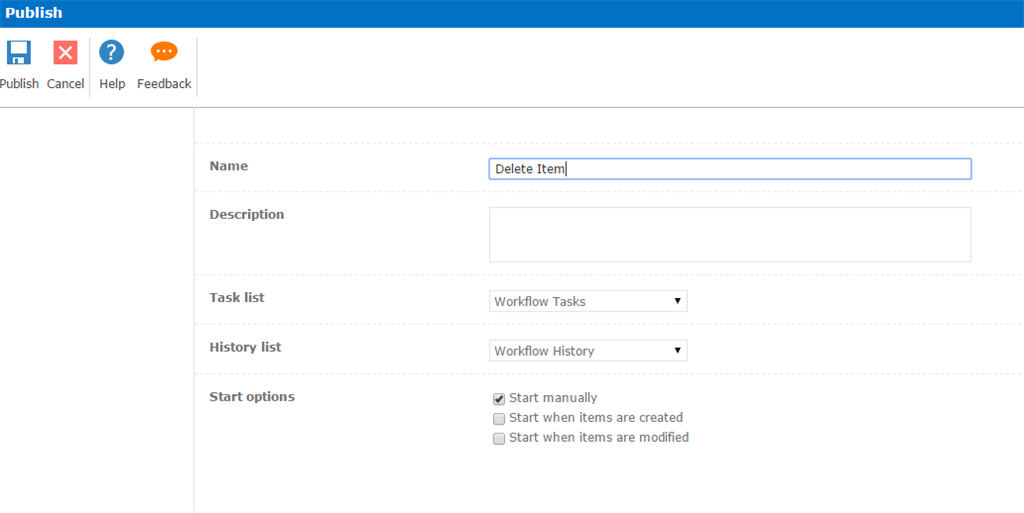Image resolution: width=1024 pixels, height=513 pixels.
Task: Open Help via the question mark icon
Action: [x=112, y=53]
